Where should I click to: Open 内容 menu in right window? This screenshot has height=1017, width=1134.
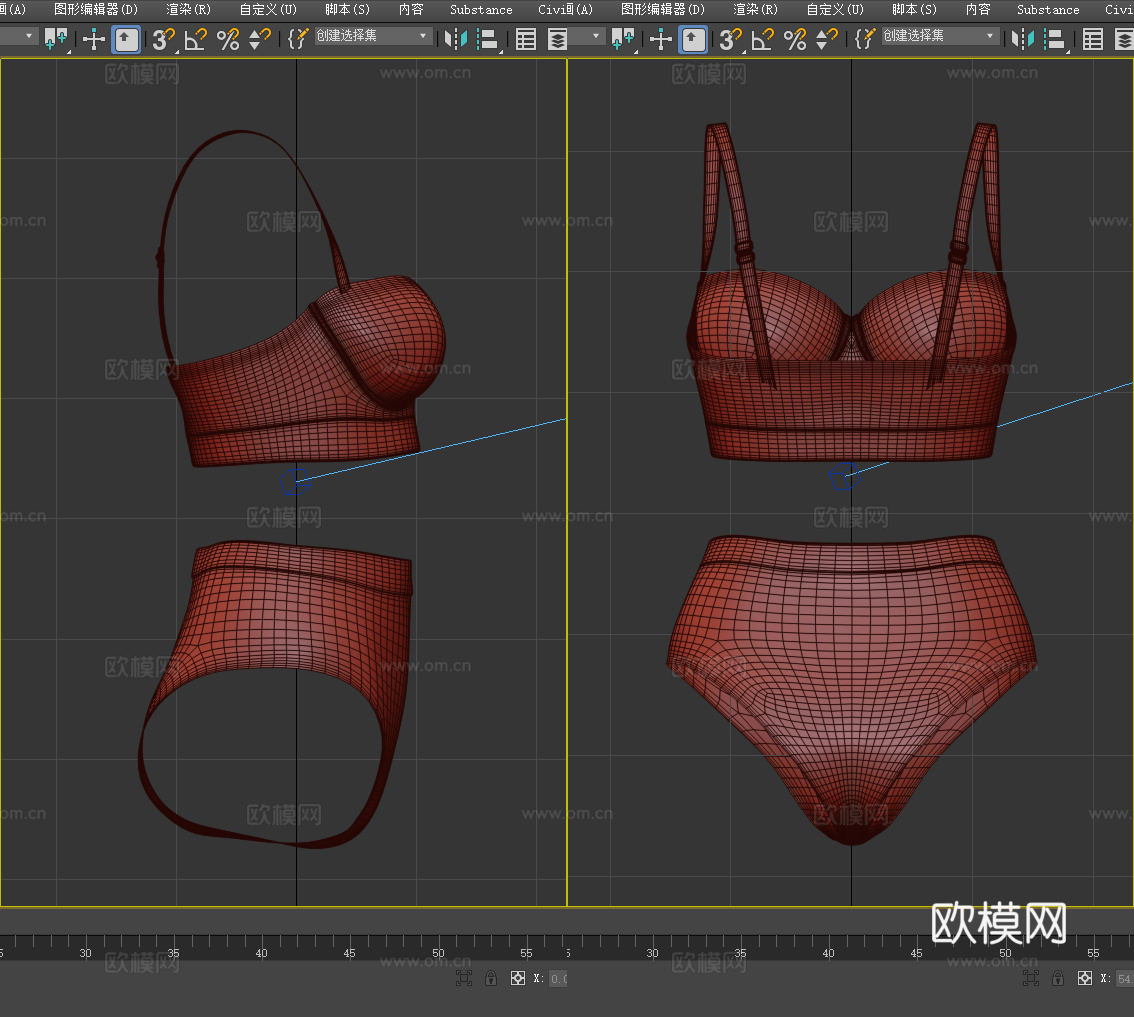[978, 9]
